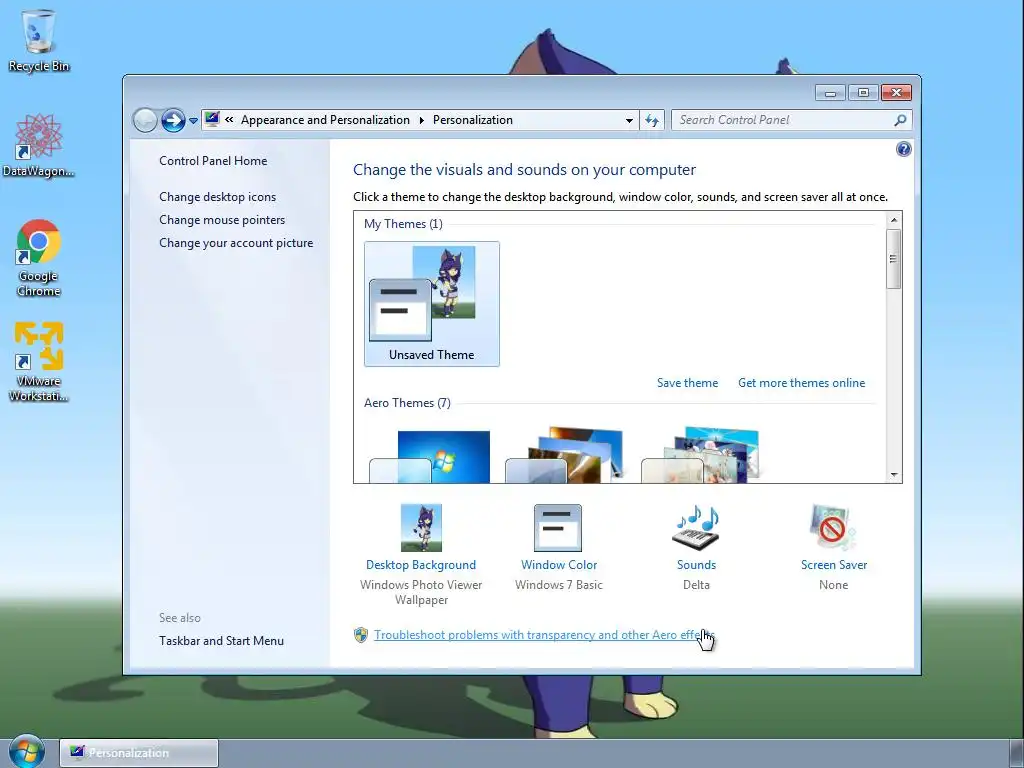Click the Delta sound scheme label
The height and width of the screenshot is (768, 1024).
pos(696,584)
